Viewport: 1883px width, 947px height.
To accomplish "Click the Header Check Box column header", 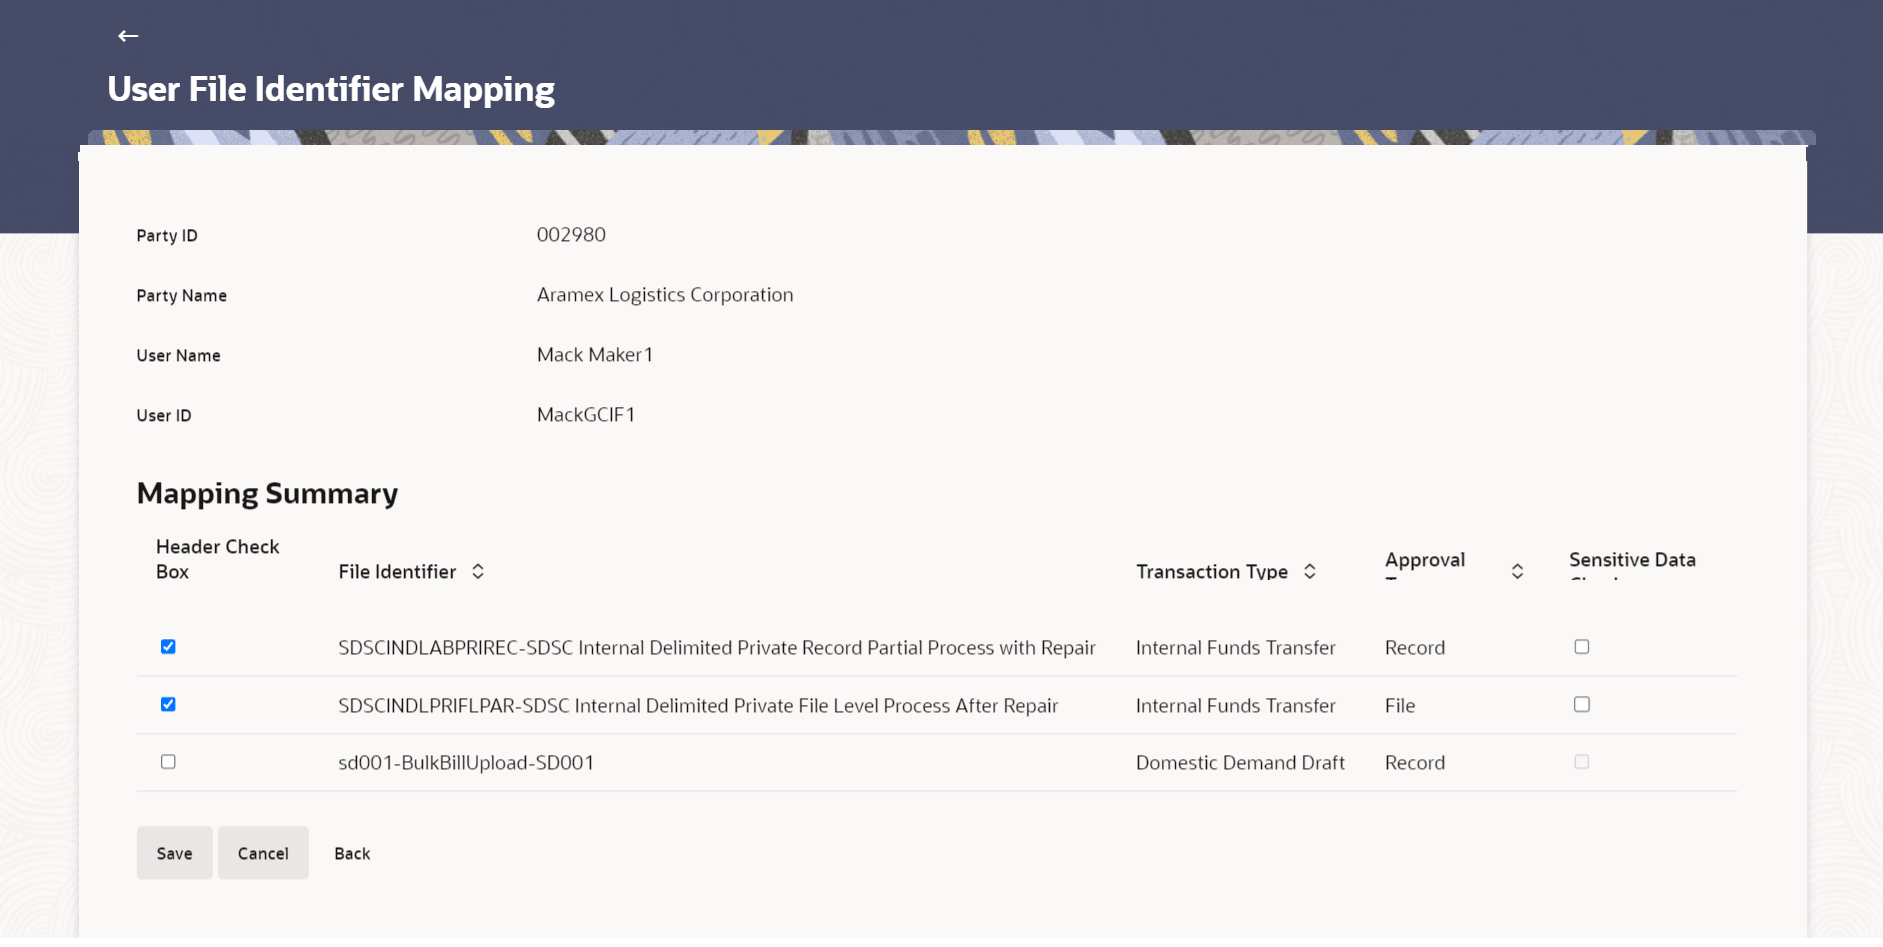I will (x=218, y=559).
